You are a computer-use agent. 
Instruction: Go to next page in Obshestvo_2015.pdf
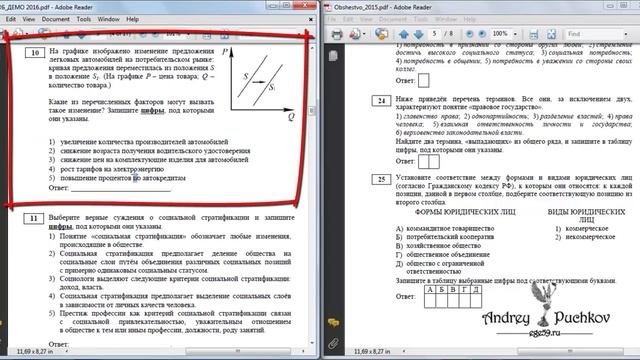tap(418, 34)
